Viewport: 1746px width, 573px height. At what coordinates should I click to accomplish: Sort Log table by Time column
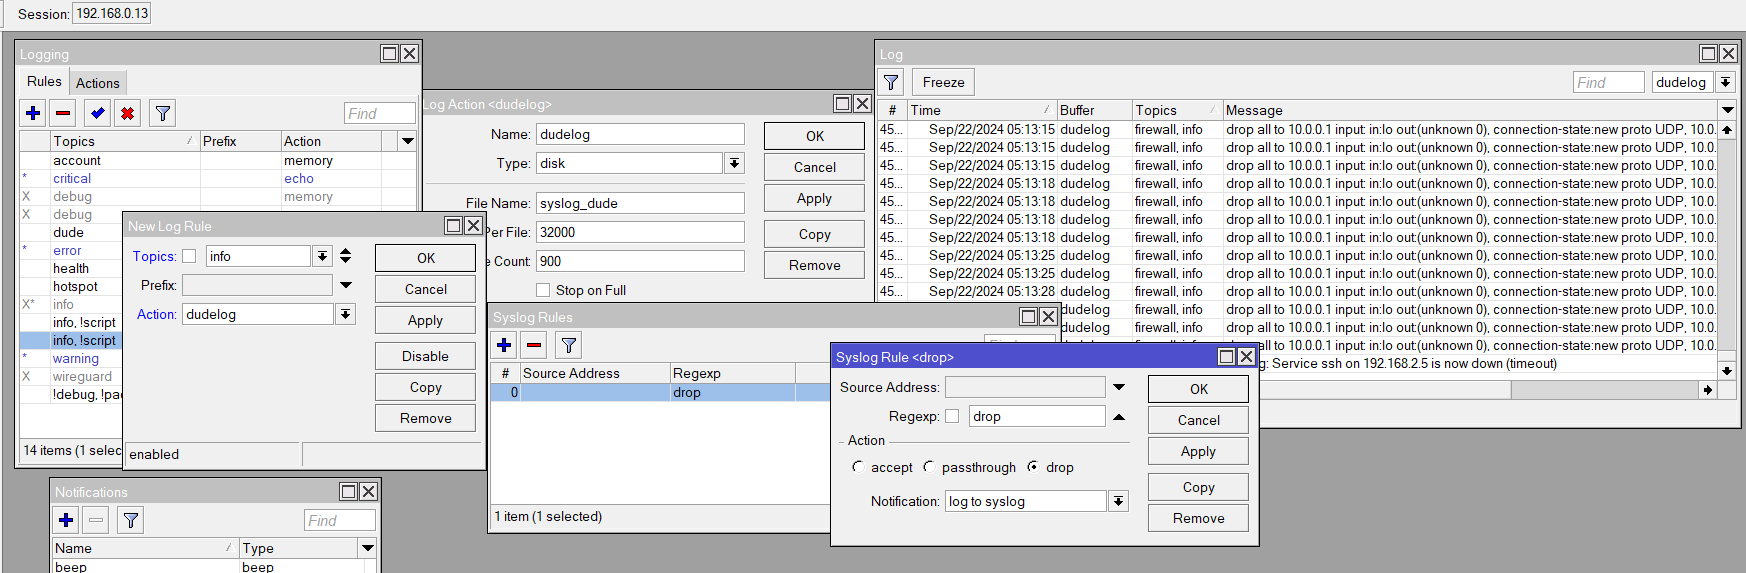tap(981, 110)
